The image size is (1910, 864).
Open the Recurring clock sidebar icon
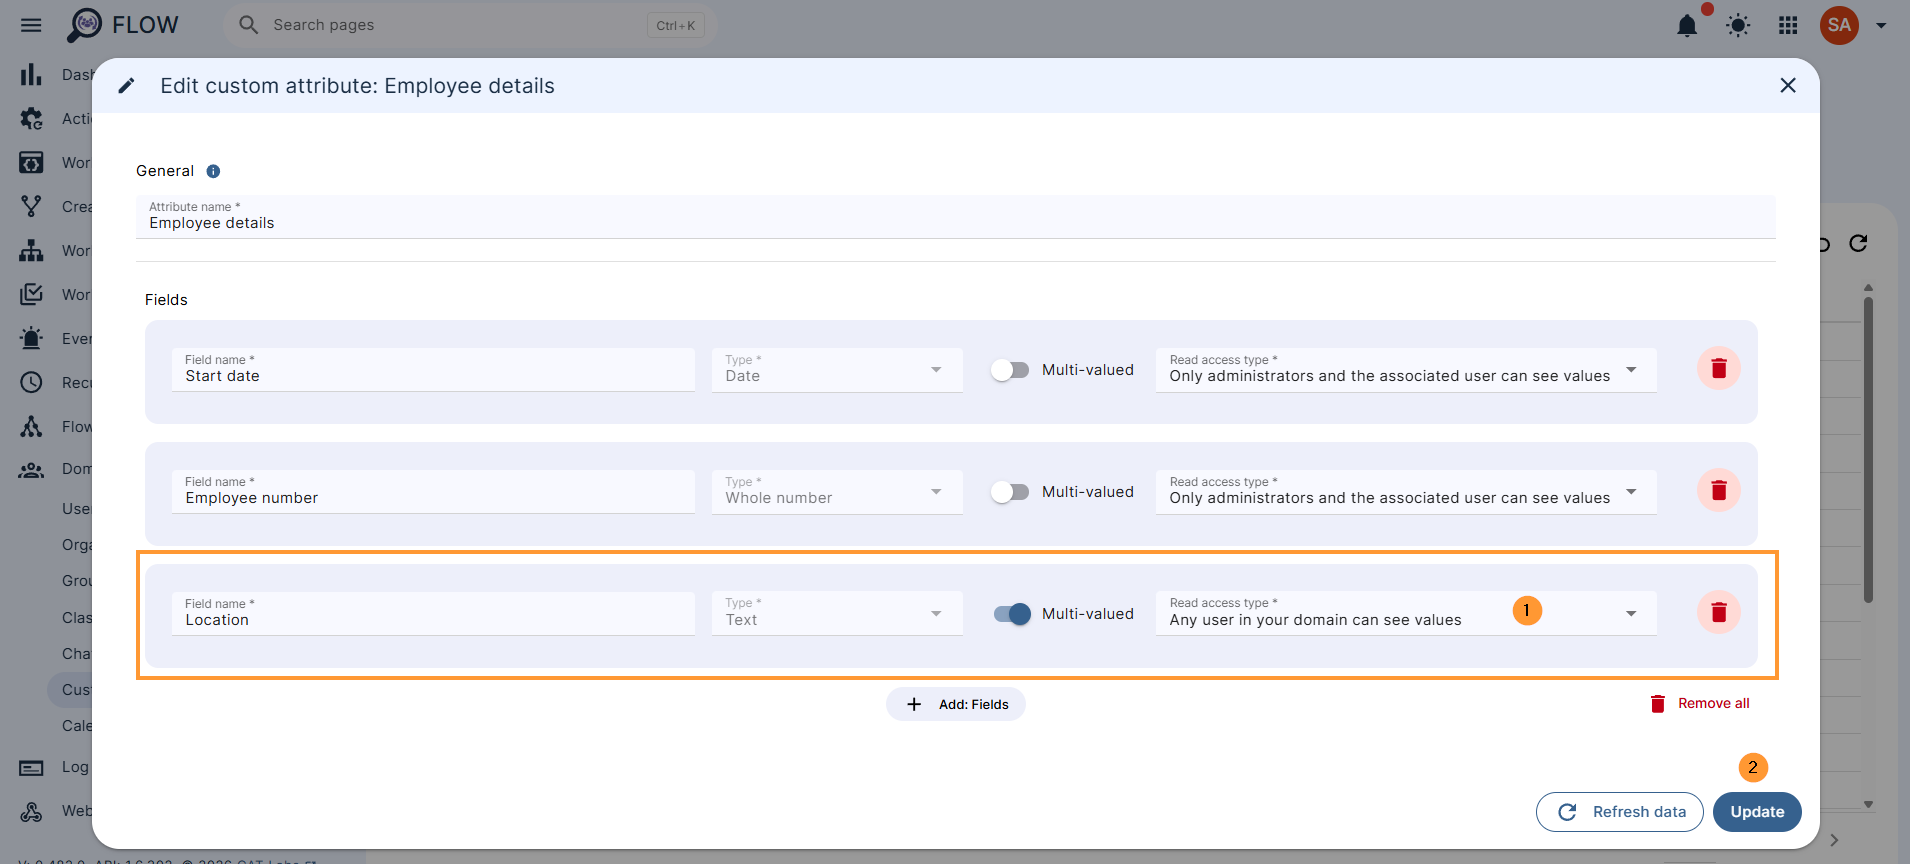(31, 383)
